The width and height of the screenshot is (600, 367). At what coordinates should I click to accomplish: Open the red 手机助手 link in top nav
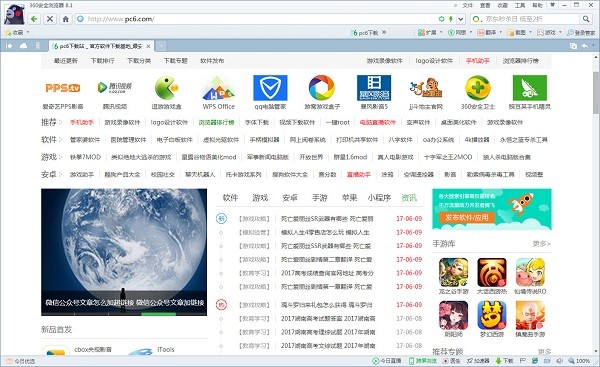pyautogui.click(x=478, y=60)
